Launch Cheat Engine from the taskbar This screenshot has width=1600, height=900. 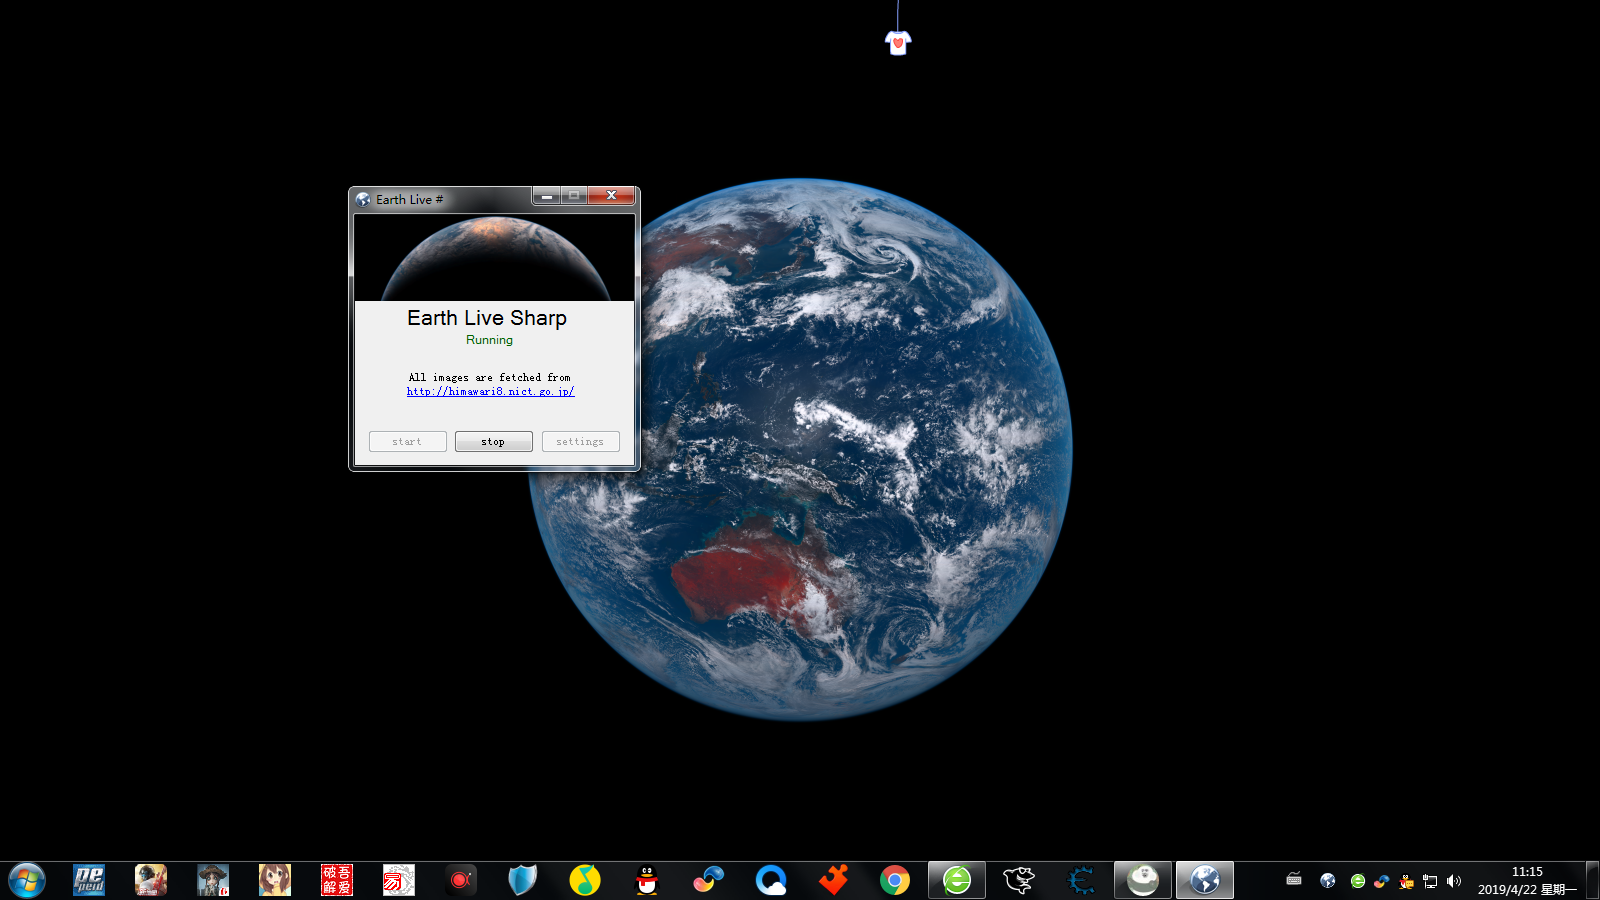coord(1081,880)
